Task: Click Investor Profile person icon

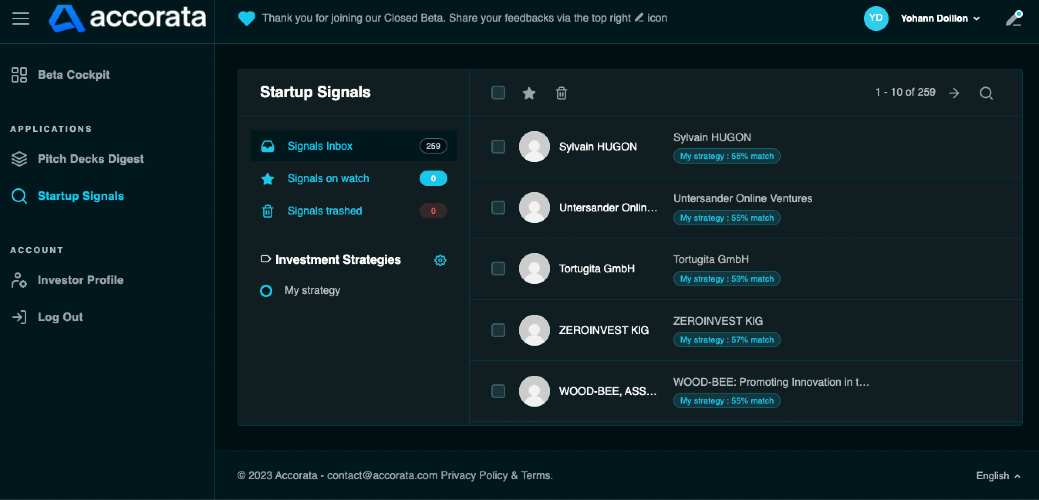Action: pyautogui.click(x=19, y=280)
